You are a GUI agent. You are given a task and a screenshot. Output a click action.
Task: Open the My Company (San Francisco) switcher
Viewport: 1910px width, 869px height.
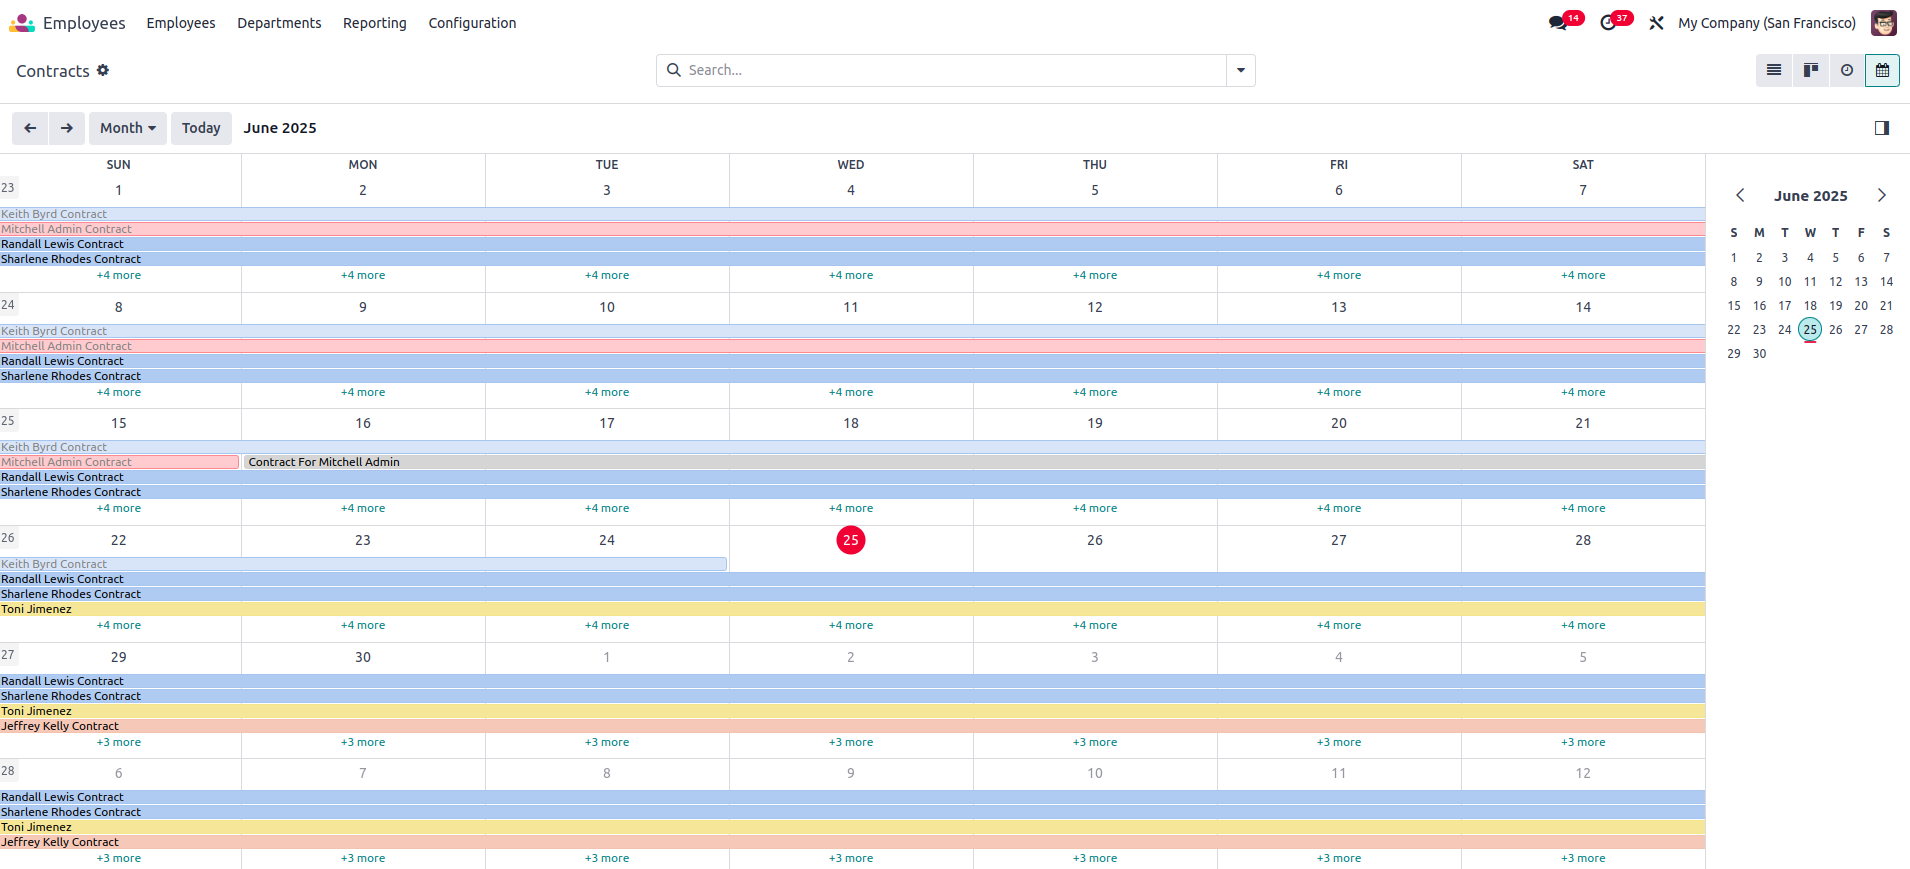coord(1766,23)
